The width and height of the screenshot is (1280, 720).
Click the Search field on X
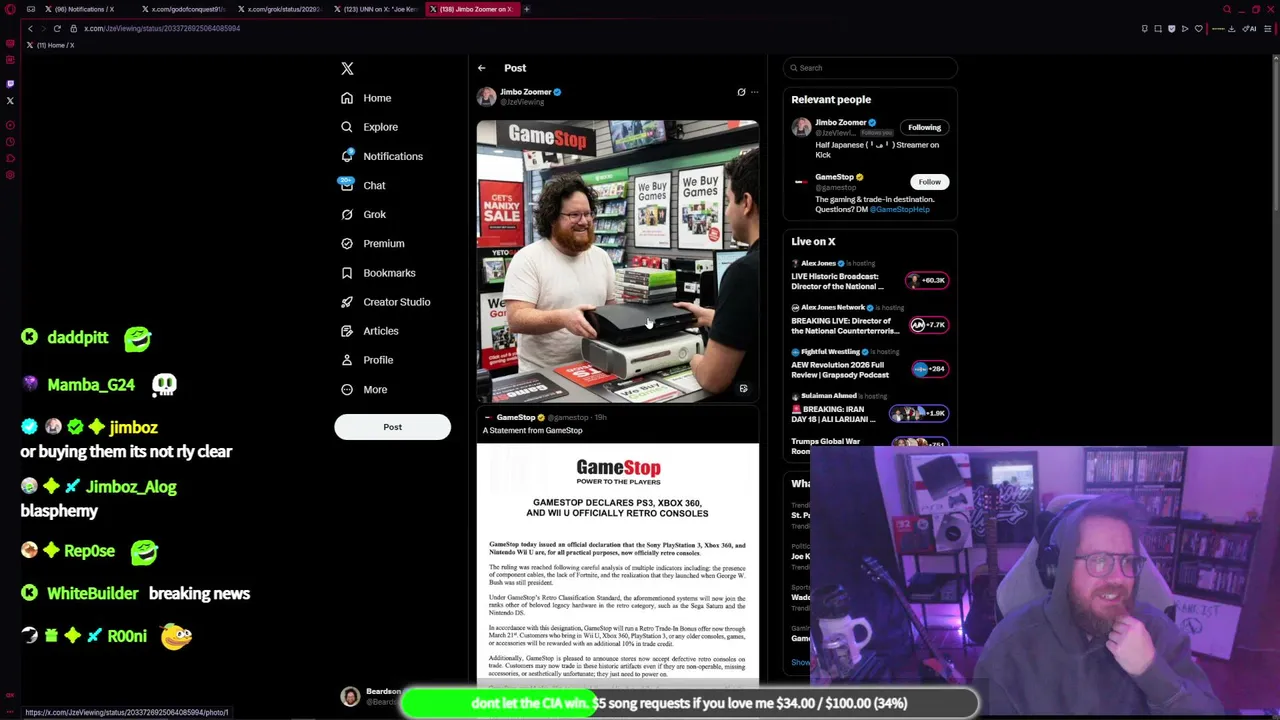(870, 68)
